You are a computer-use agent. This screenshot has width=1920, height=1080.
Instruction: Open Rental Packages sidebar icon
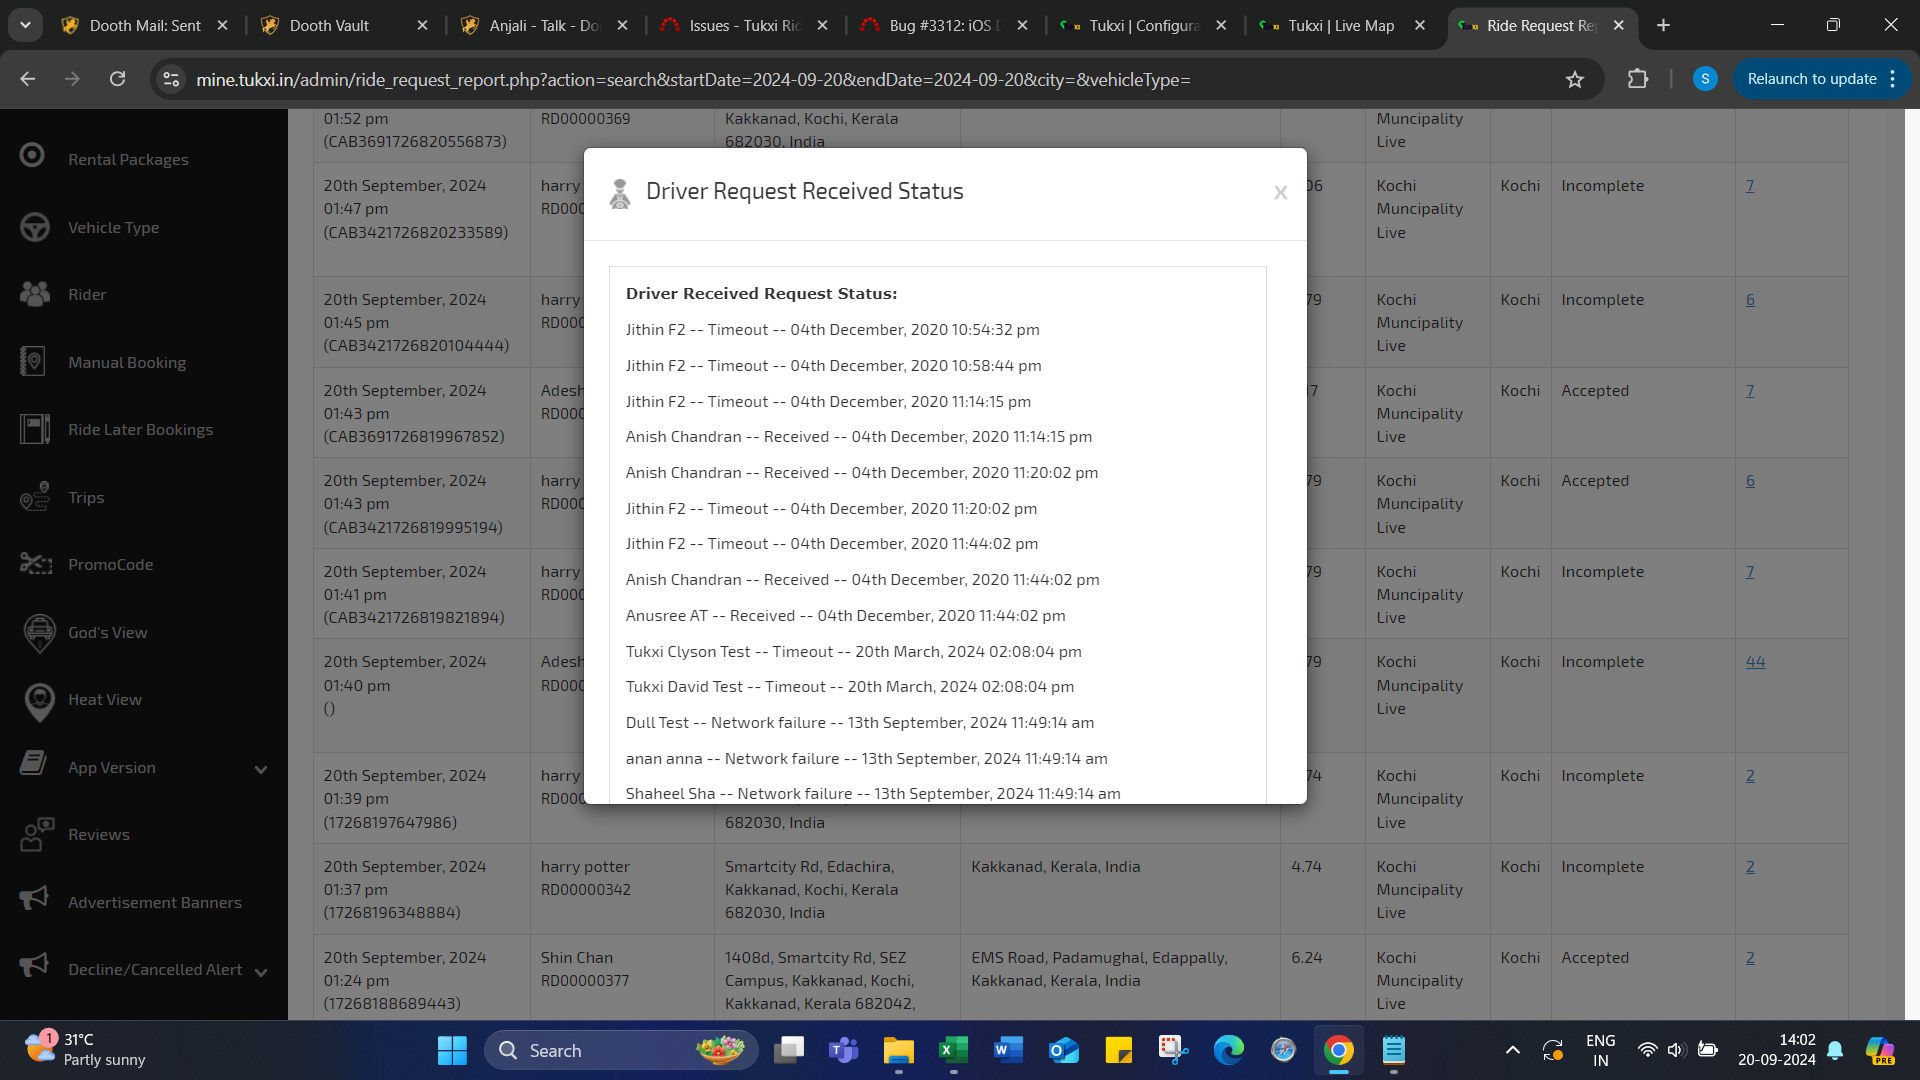point(33,156)
